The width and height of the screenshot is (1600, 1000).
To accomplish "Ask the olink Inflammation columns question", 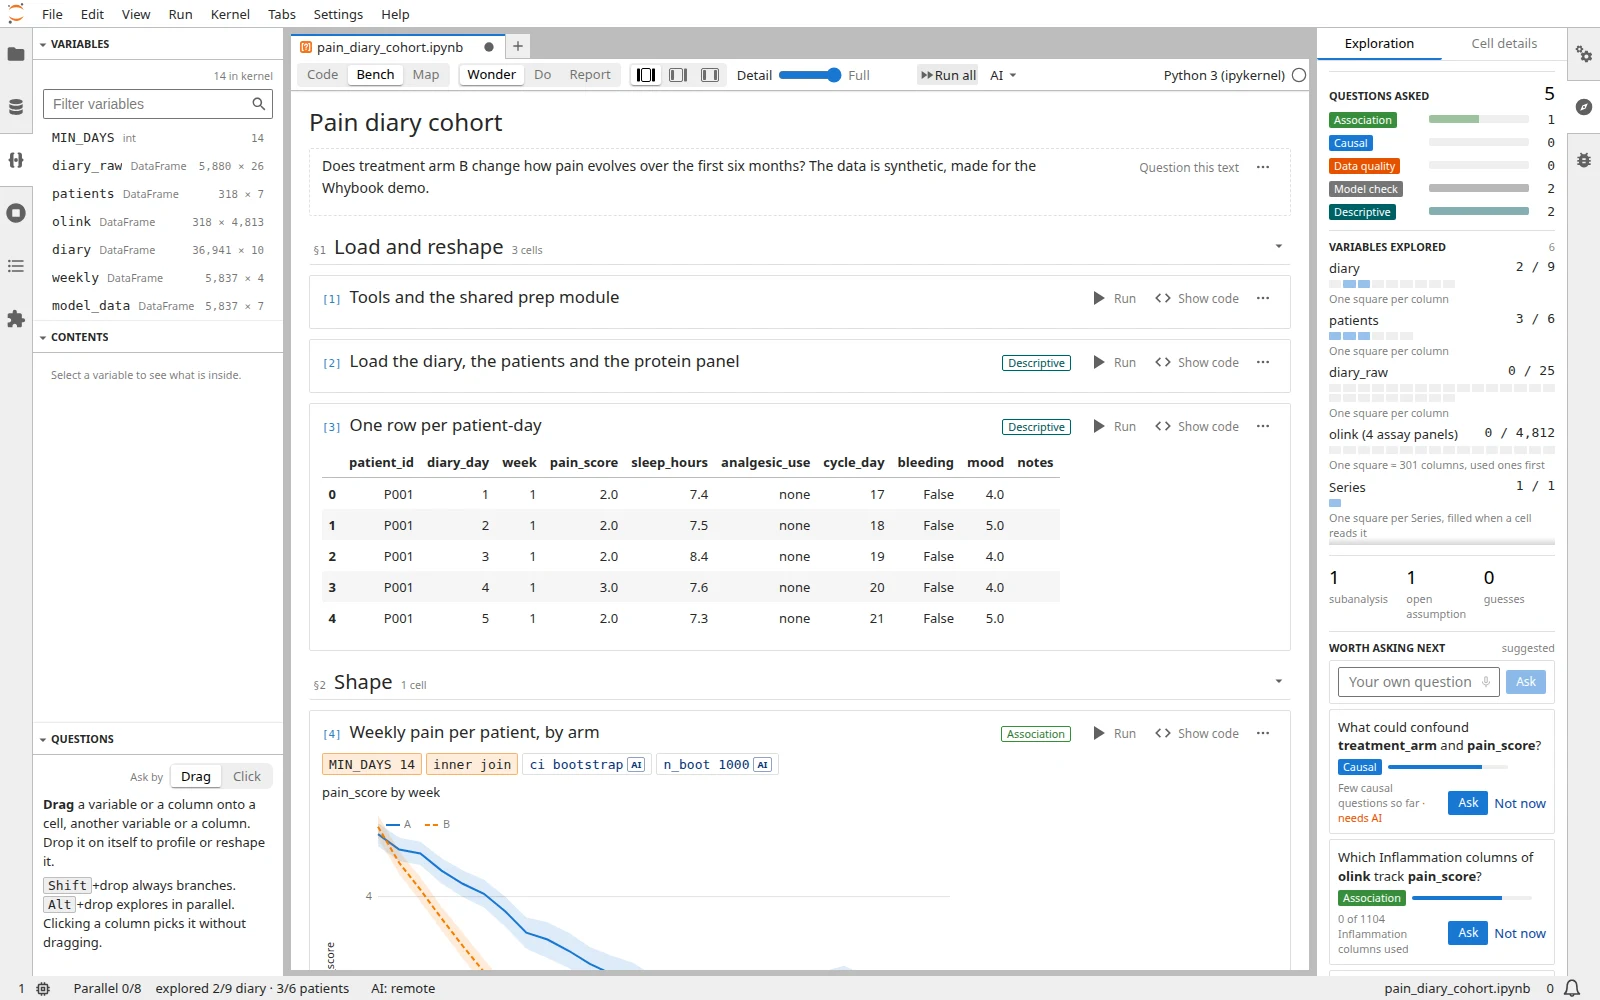I will pos(1468,933).
